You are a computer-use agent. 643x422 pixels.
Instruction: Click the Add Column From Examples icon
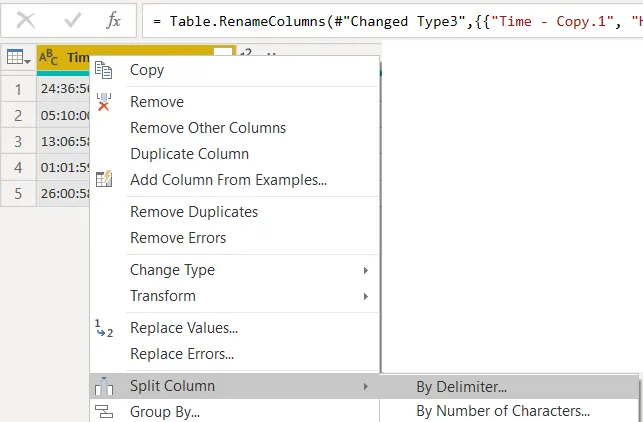[103, 180]
